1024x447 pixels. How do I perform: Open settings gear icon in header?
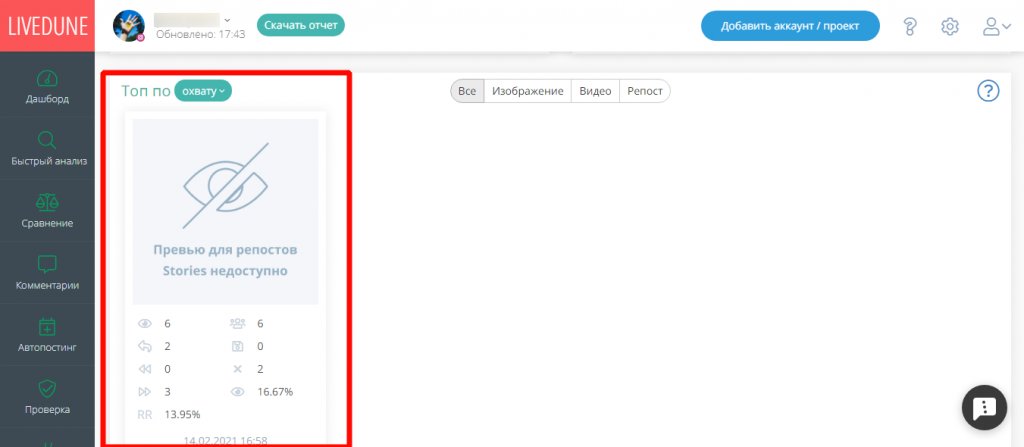(950, 26)
